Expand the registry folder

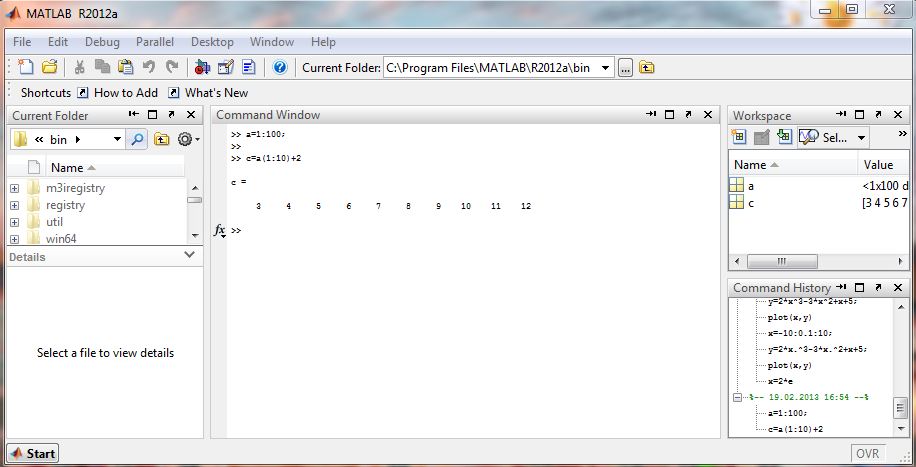point(15,205)
